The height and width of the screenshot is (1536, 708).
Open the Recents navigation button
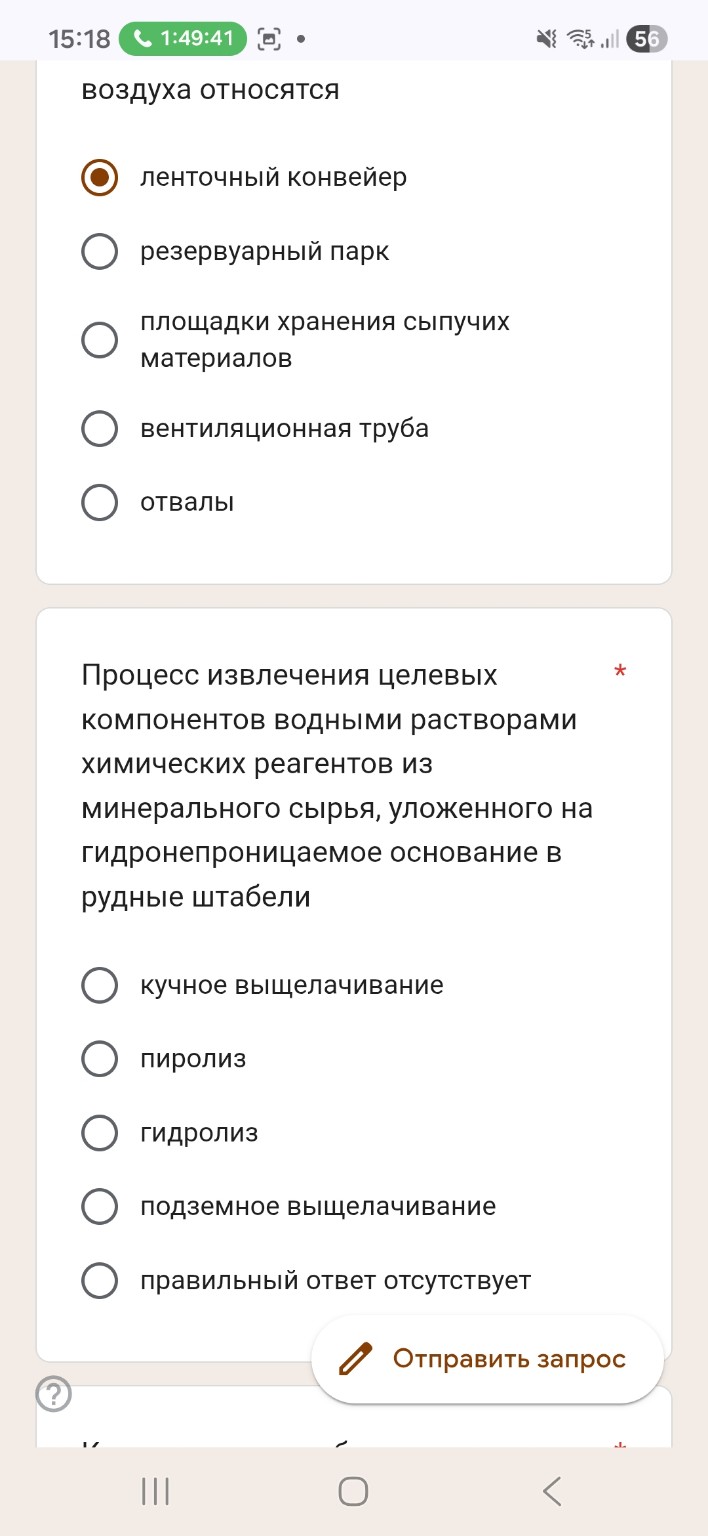pyautogui.click(x=154, y=1490)
